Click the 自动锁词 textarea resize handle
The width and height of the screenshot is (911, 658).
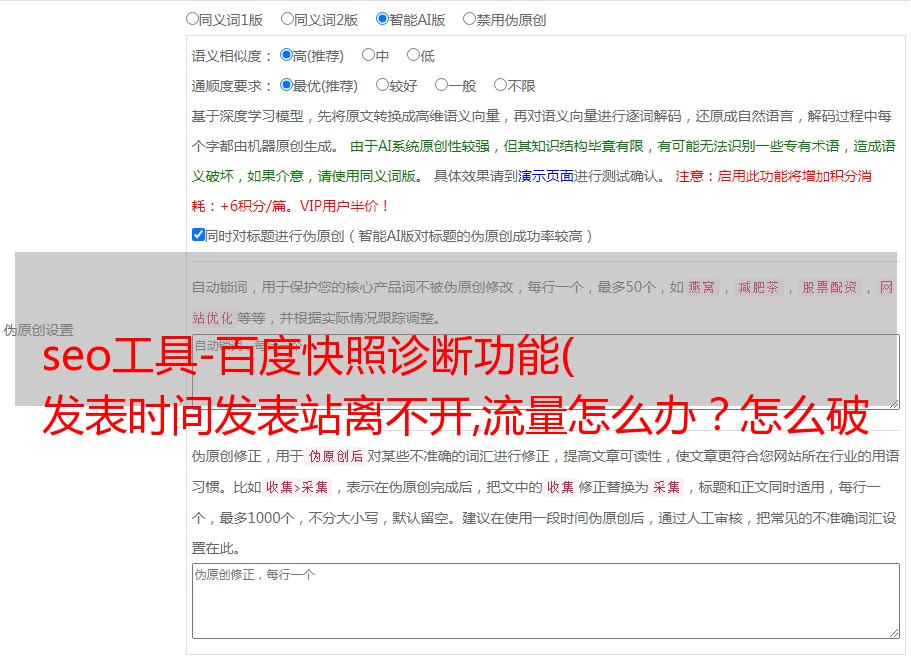[x=894, y=403]
